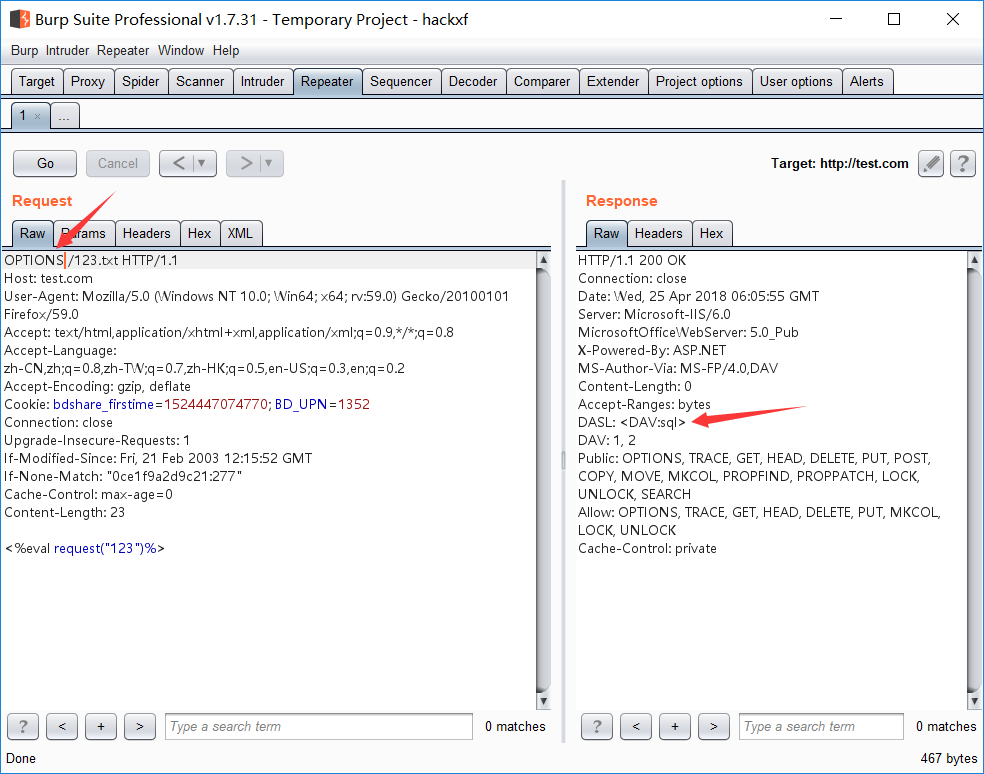Switch to the Spider tool tab
This screenshot has width=984, height=774.
click(x=141, y=82)
